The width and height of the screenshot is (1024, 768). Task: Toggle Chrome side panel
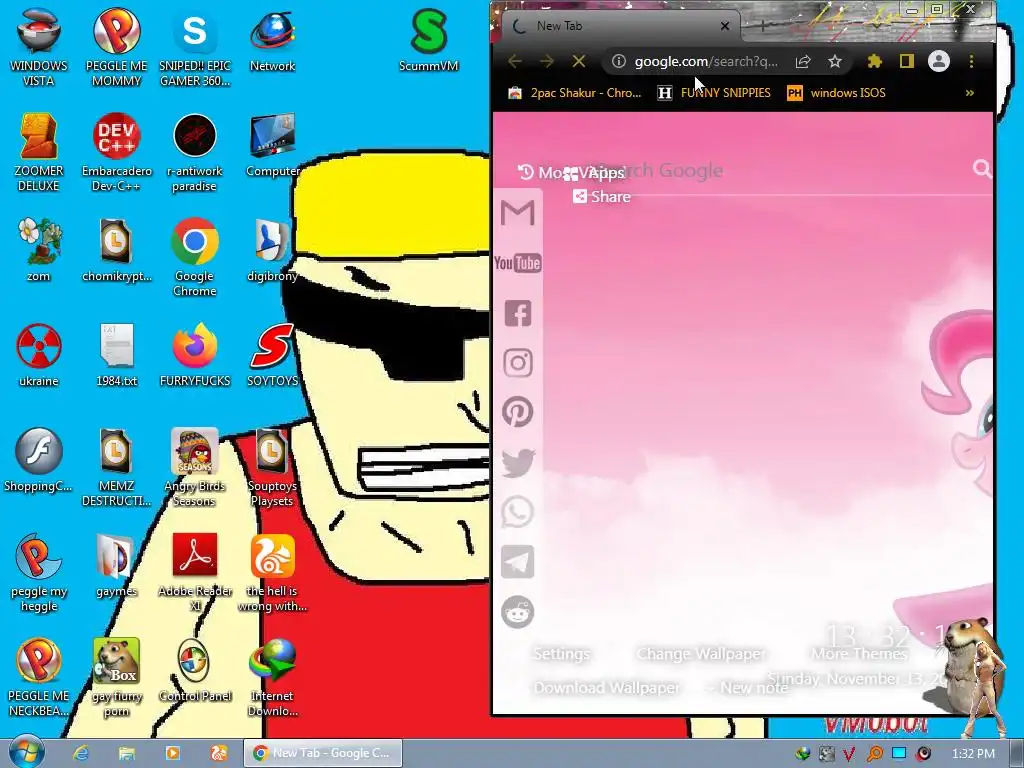click(x=906, y=61)
